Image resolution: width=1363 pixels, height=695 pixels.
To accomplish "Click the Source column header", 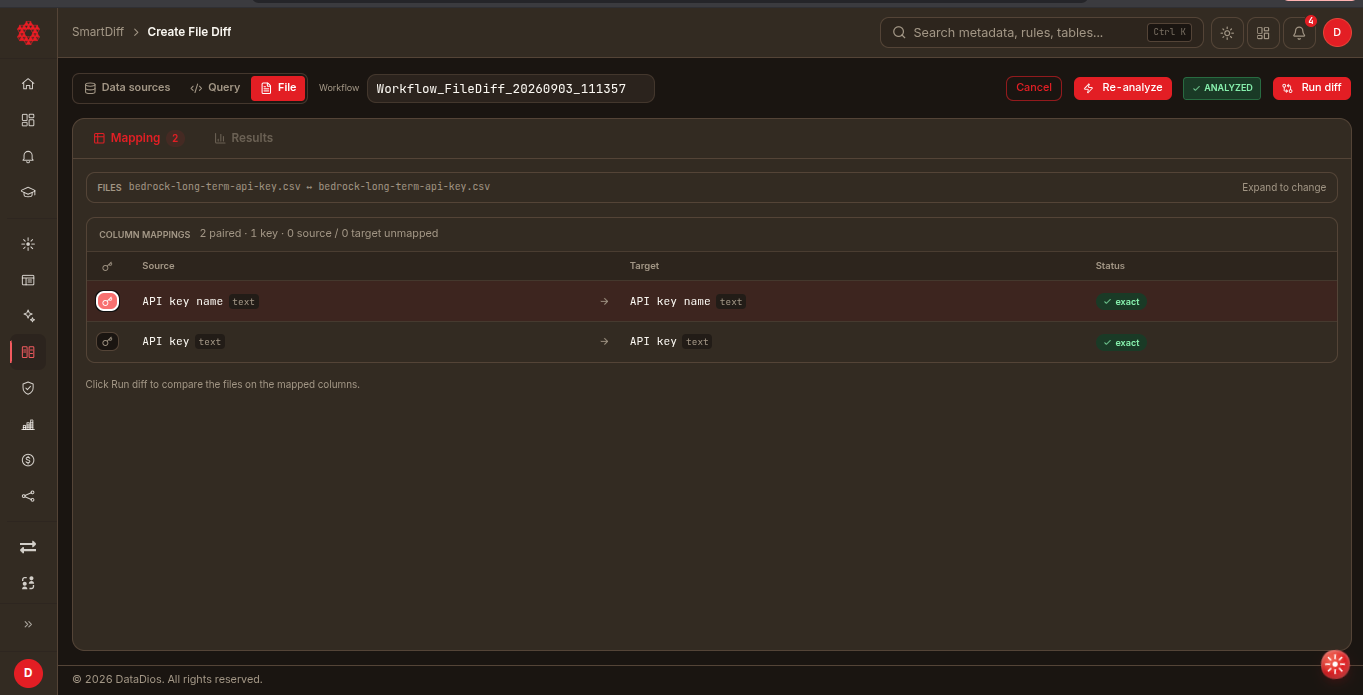I will tap(158, 266).
